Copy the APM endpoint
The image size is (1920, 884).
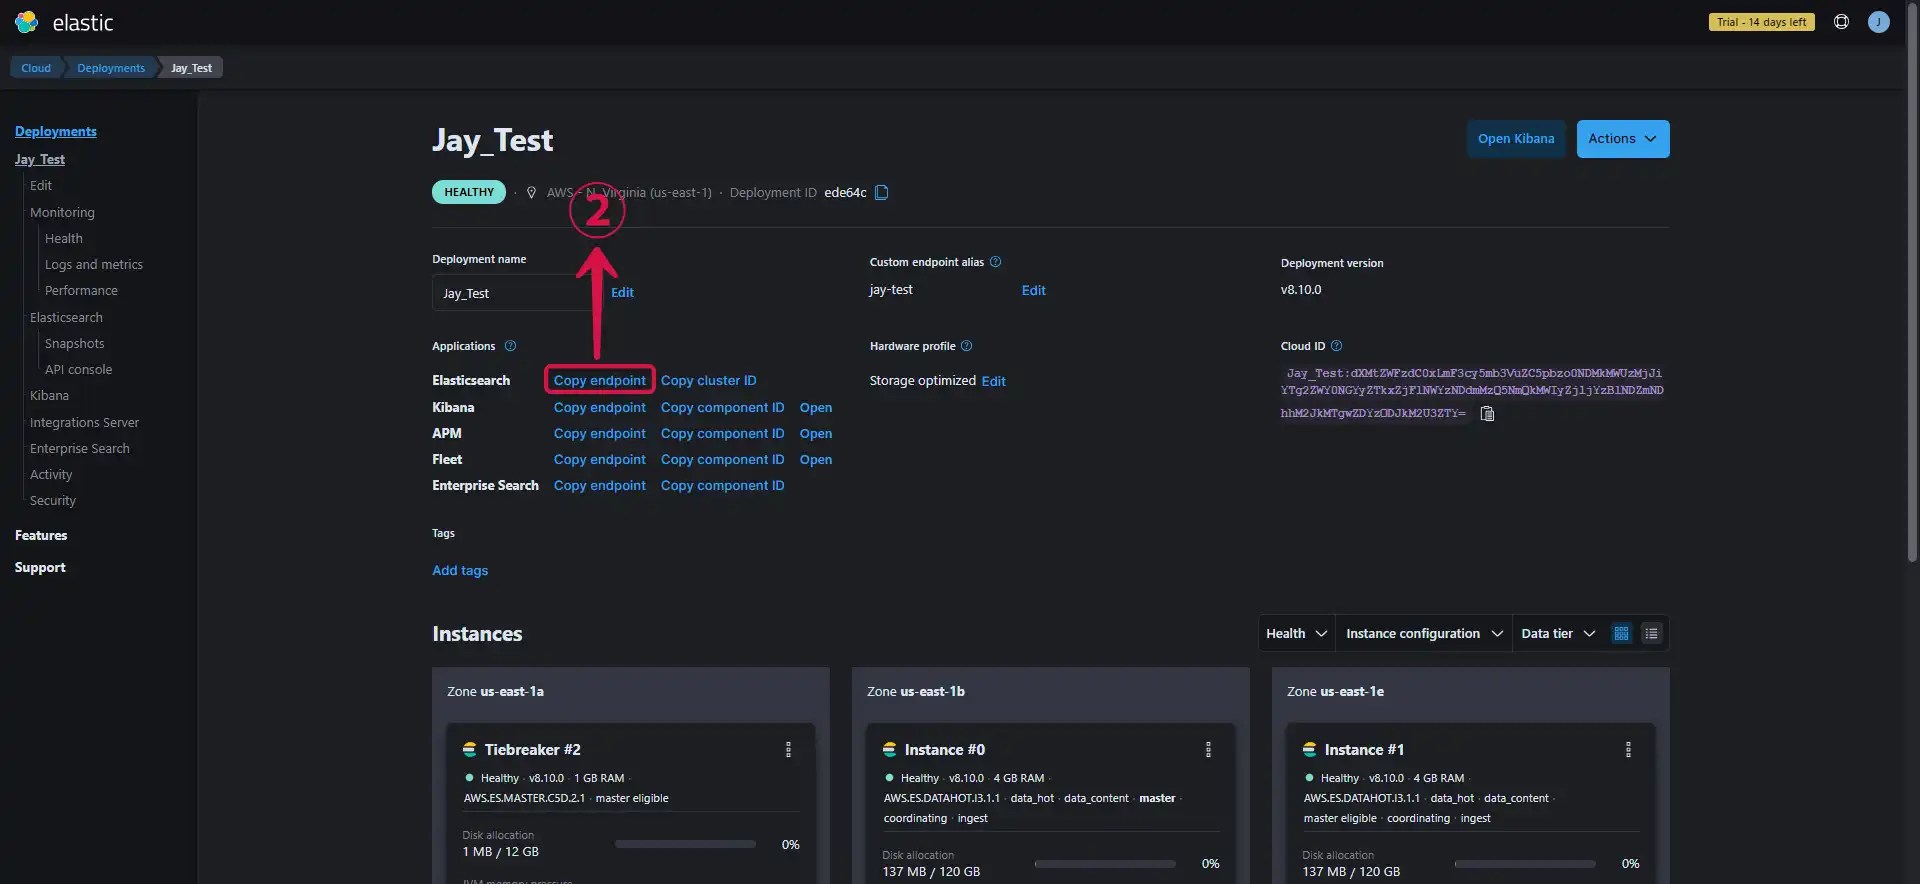point(600,434)
